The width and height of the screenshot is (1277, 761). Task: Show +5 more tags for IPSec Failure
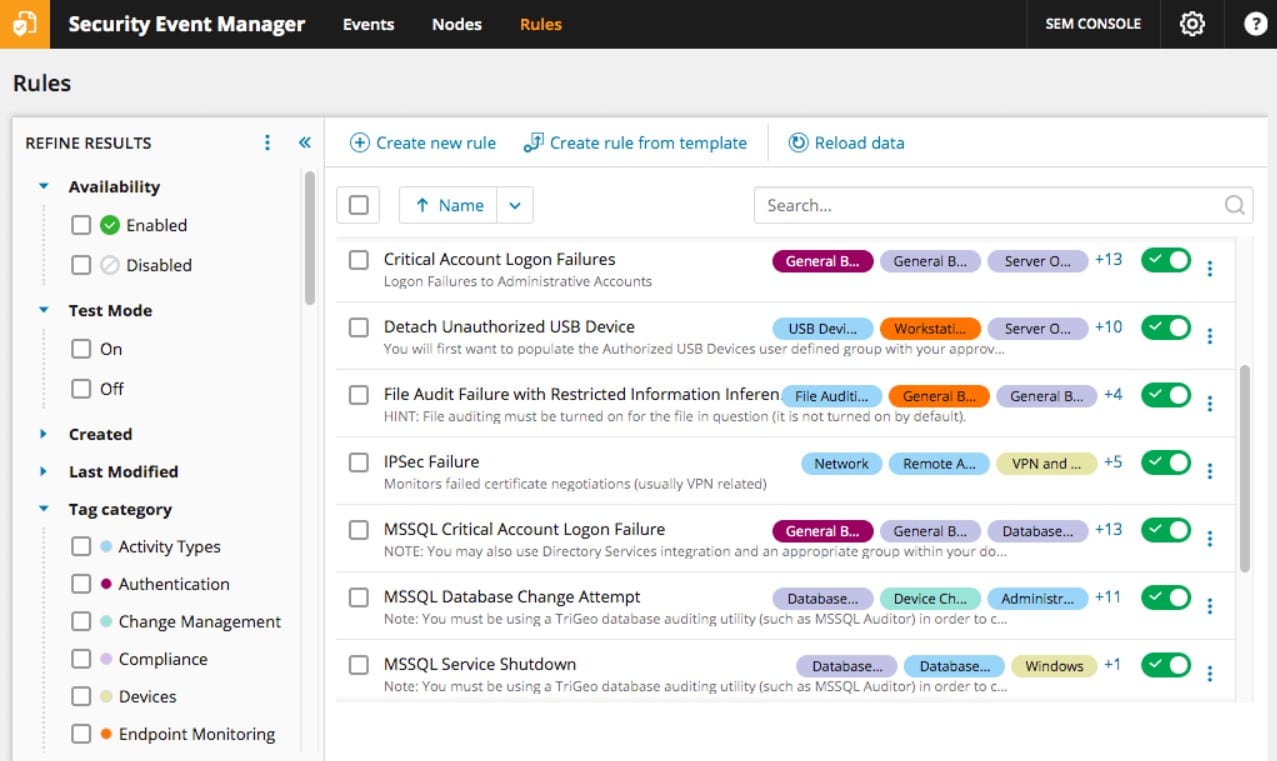click(1113, 462)
